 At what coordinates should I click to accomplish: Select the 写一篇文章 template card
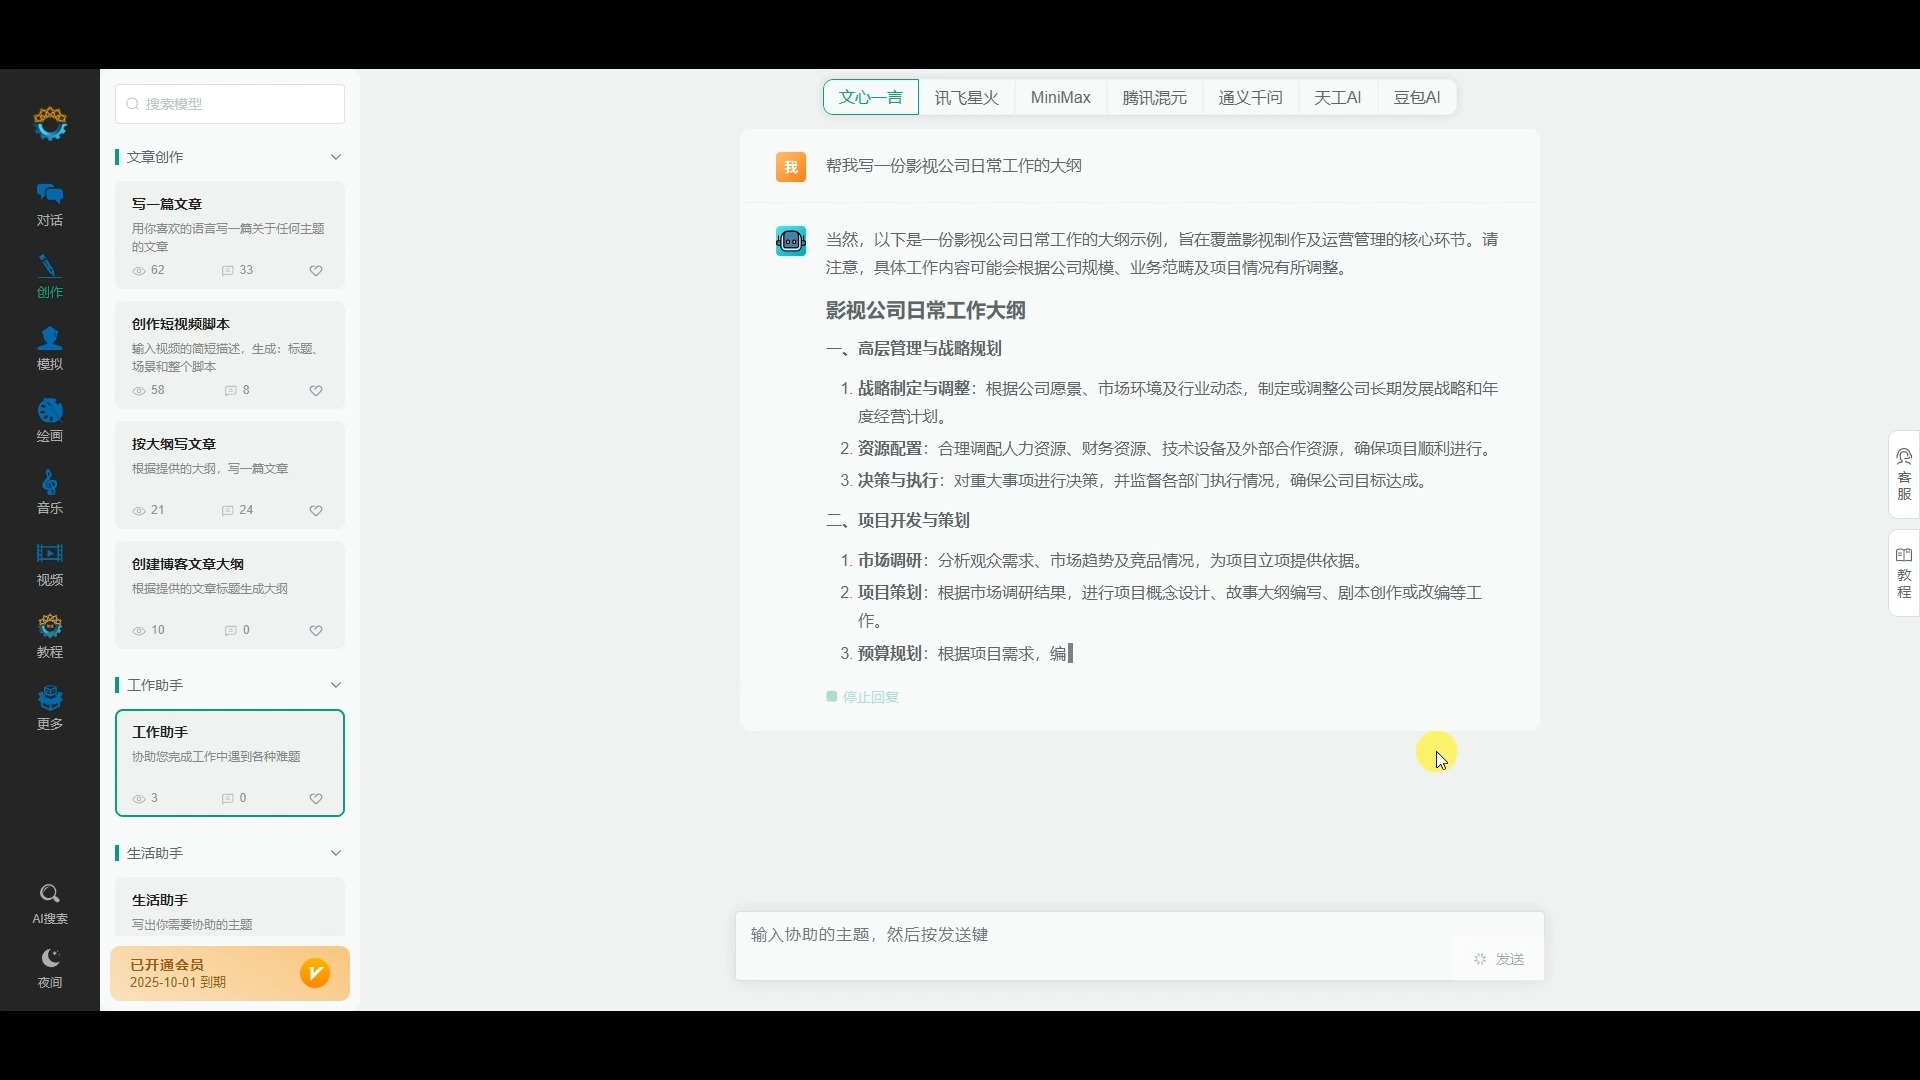pos(230,235)
